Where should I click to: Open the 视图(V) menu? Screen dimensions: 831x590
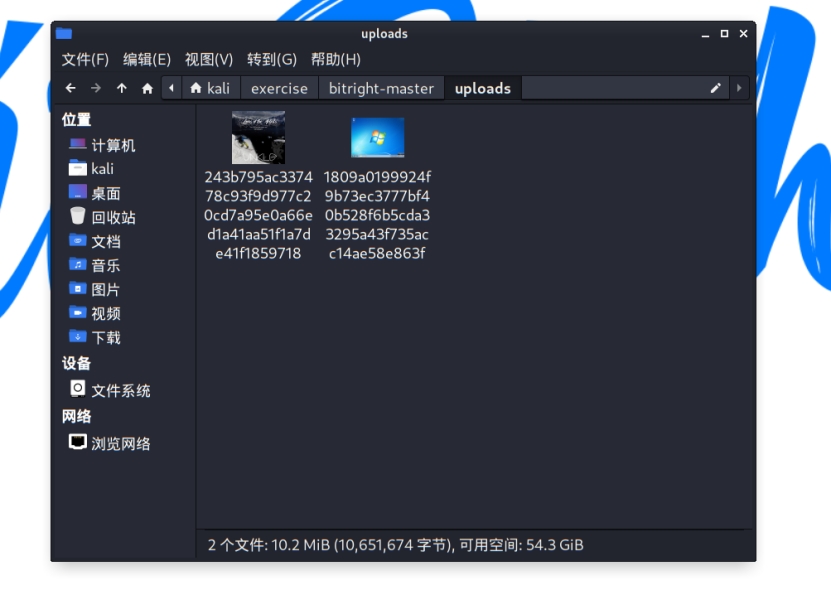[208, 60]
